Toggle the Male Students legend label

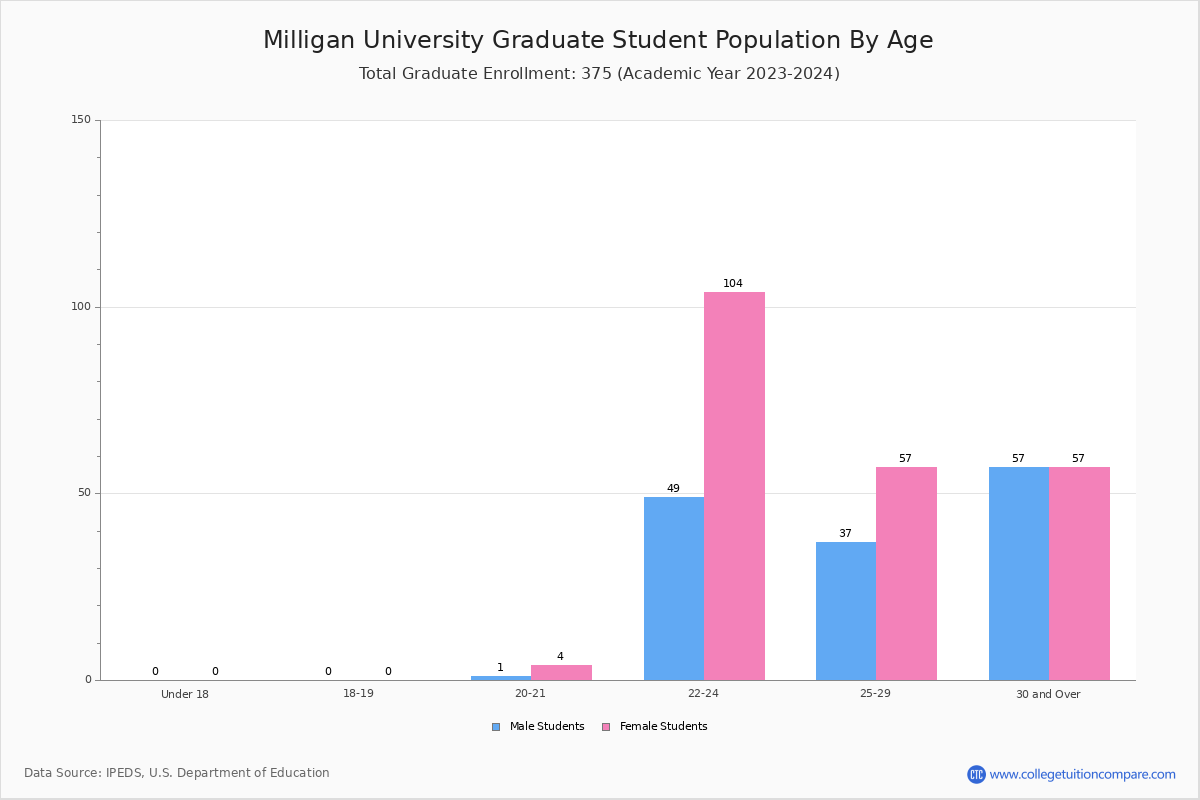click(x=547, y=727)
